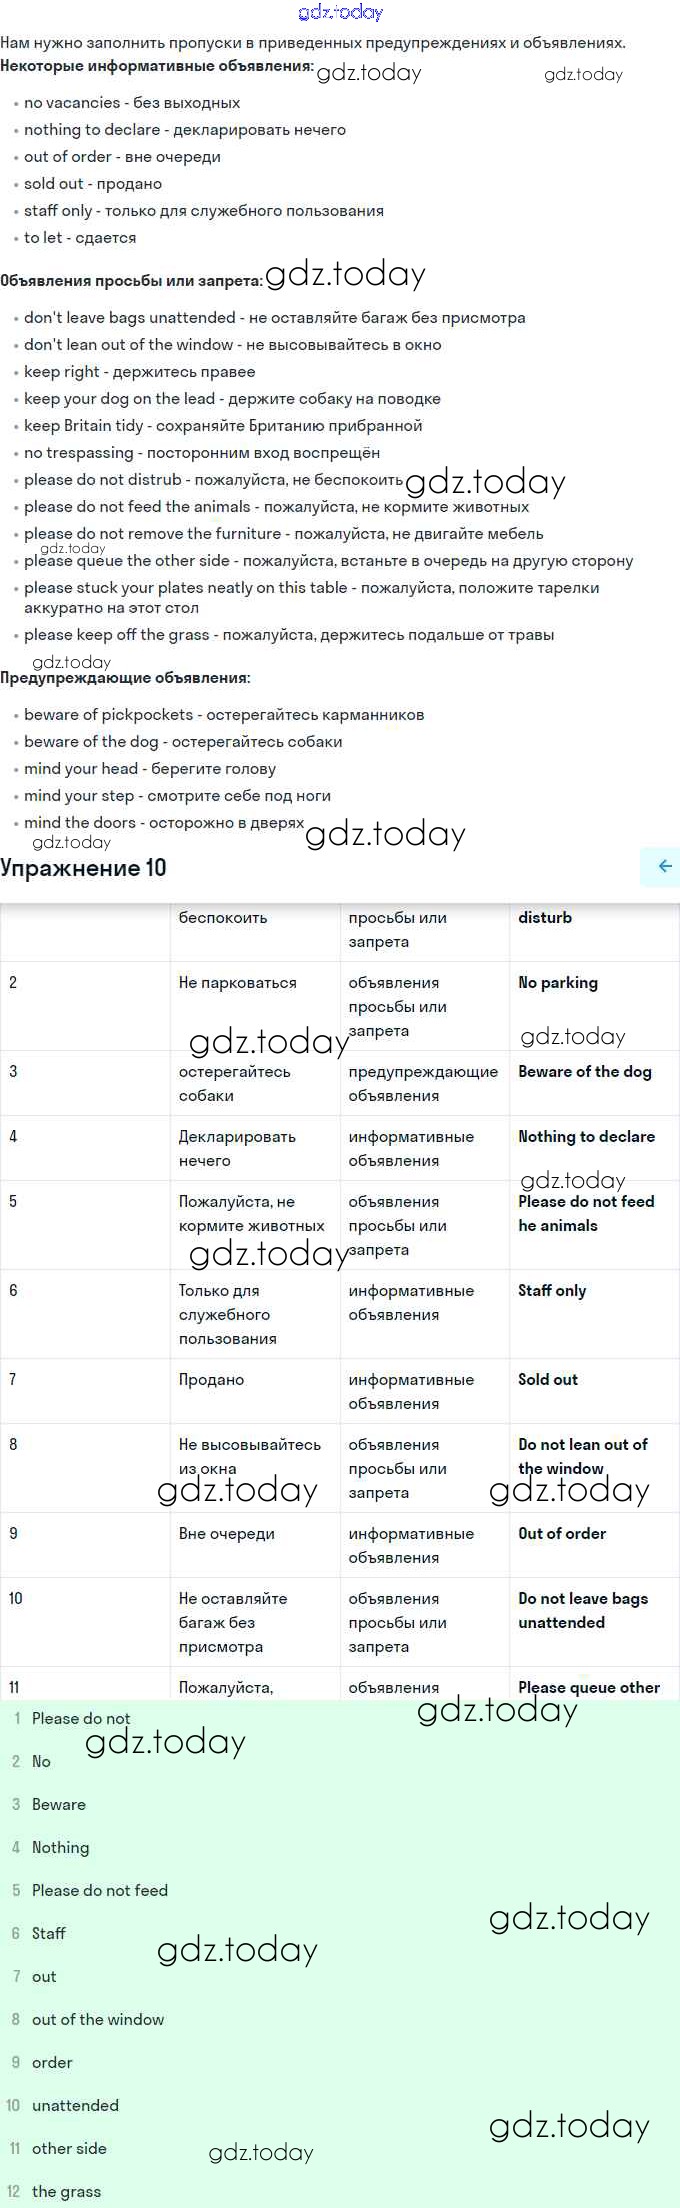The height and width of the screenshot is (2208, 680).
Task: Click the blue gdz.today logo at top
Action: click(x=340, y=12)
